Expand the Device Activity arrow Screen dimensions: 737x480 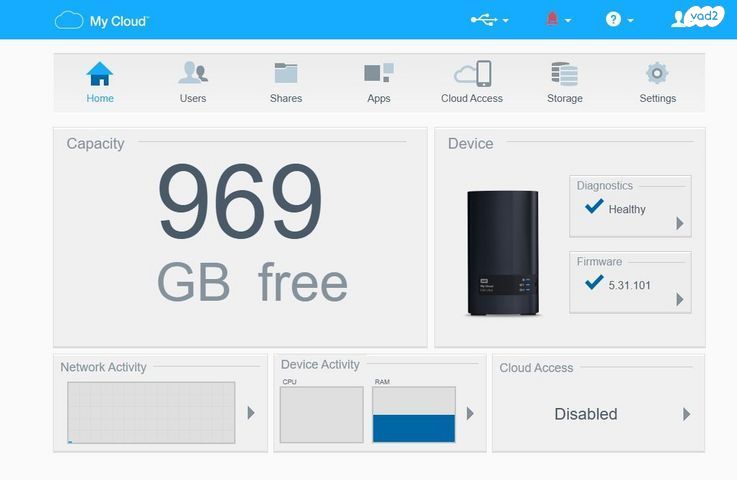[470, 413]
